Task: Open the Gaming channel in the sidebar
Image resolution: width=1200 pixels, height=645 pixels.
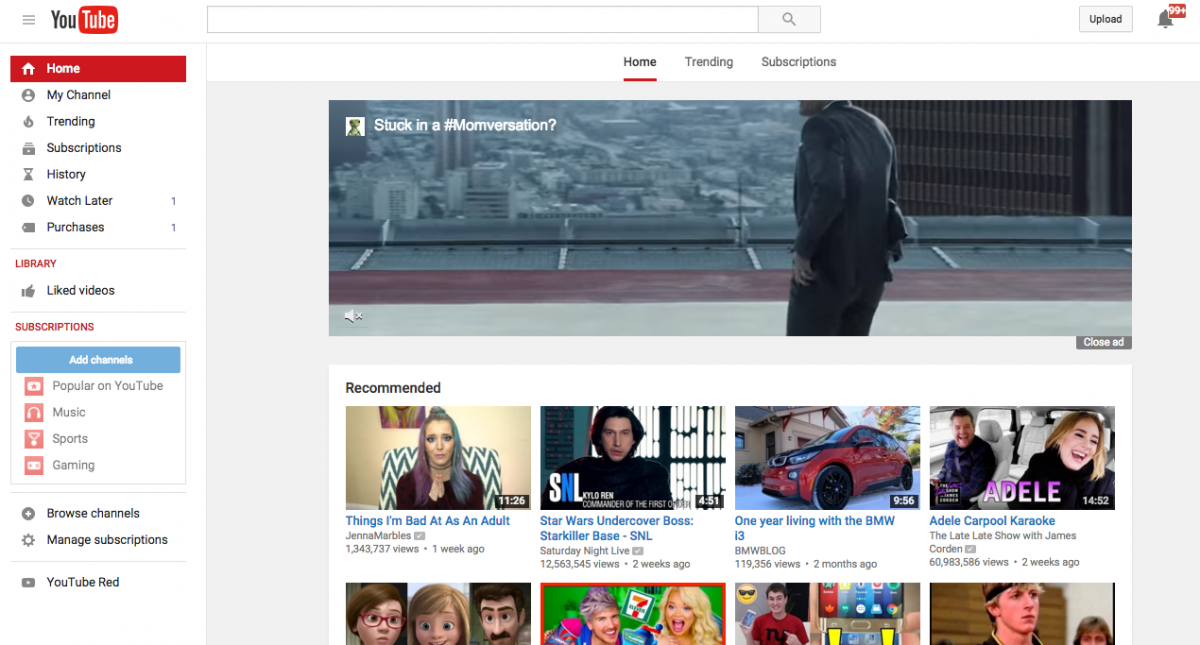Action: click(x=73, y=464)
